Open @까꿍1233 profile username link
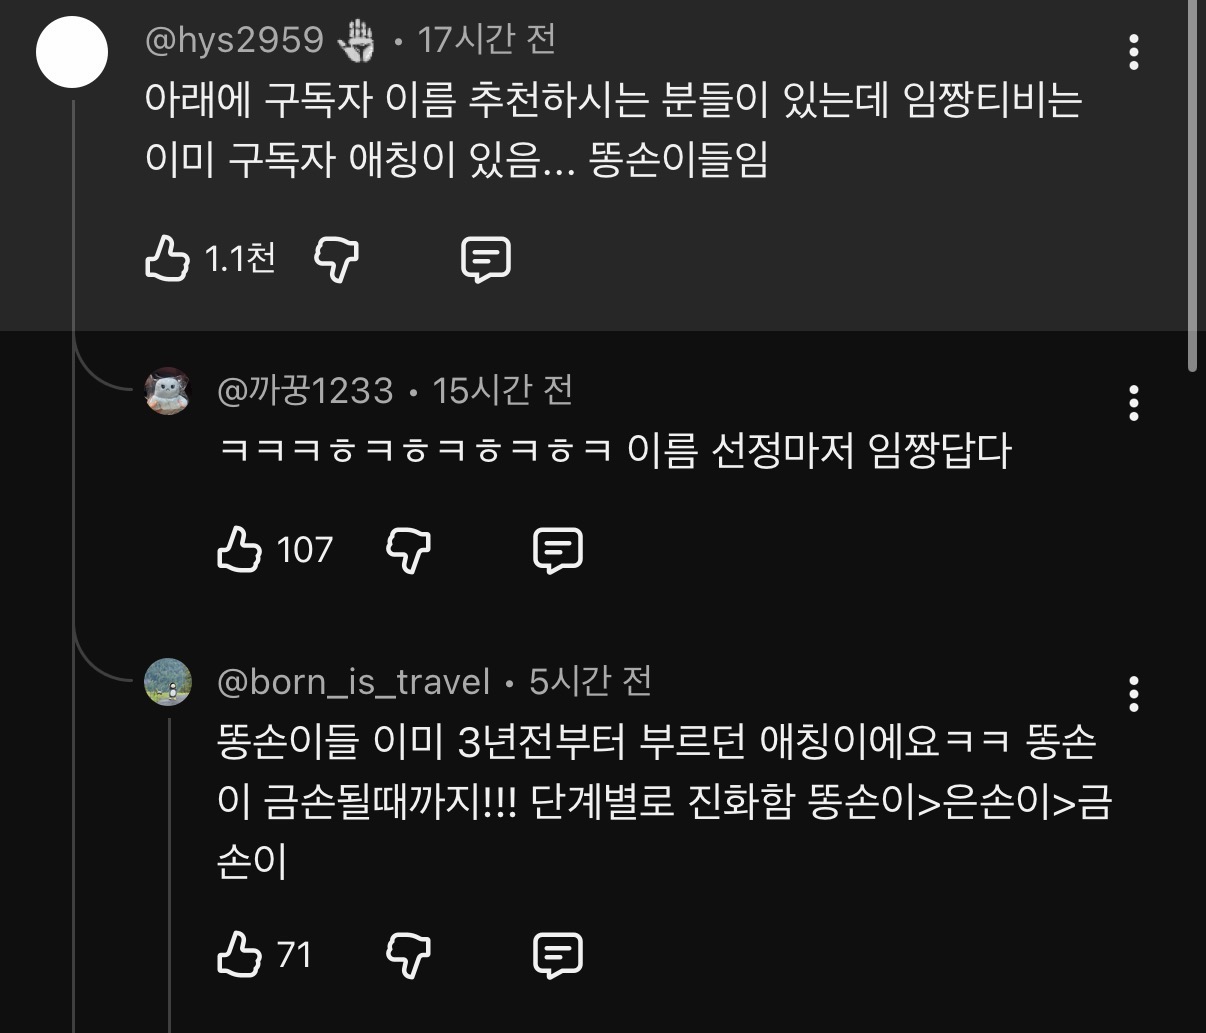The width and height of the screenshot is (1206, 1033). (x=305, y=390)
